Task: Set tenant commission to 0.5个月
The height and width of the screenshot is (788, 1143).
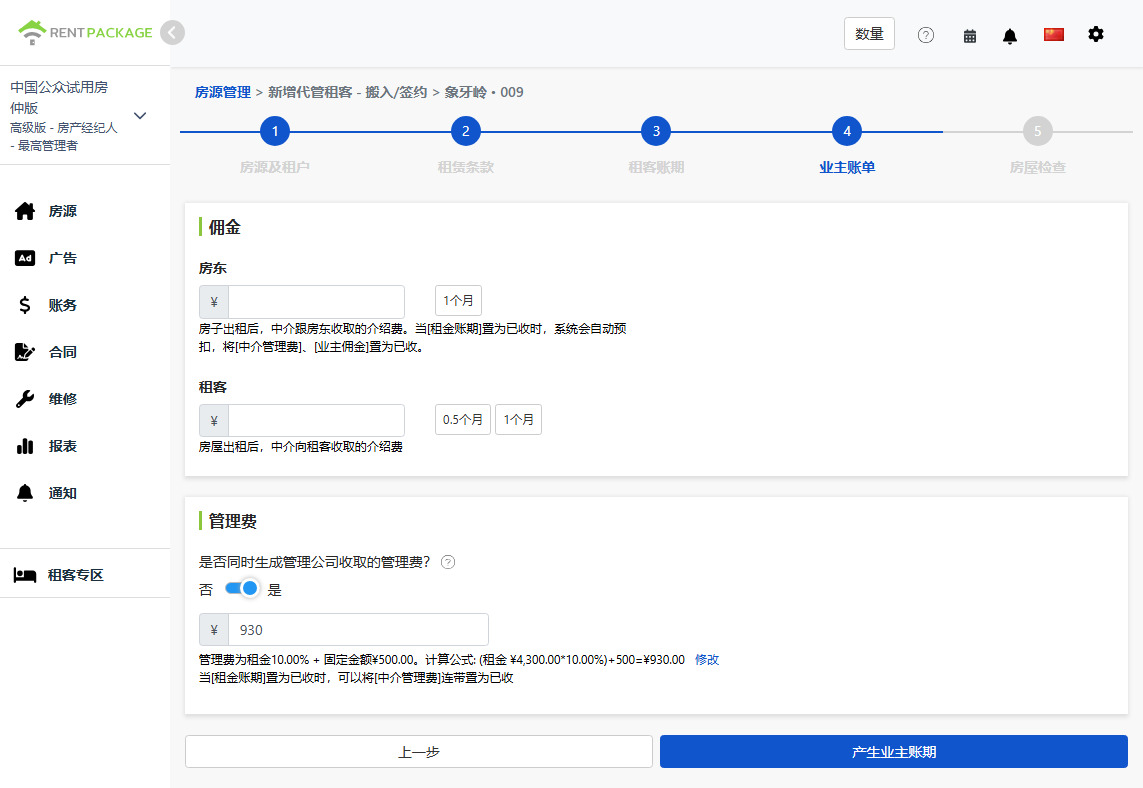Action: click(x=463, y=420)
